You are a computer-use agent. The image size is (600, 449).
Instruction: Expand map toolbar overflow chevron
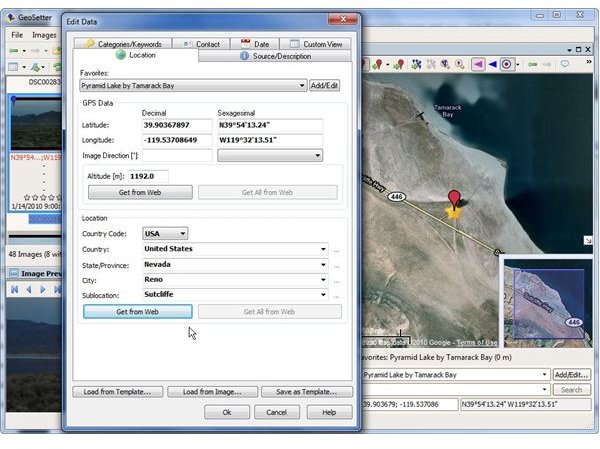pos(589,62)
